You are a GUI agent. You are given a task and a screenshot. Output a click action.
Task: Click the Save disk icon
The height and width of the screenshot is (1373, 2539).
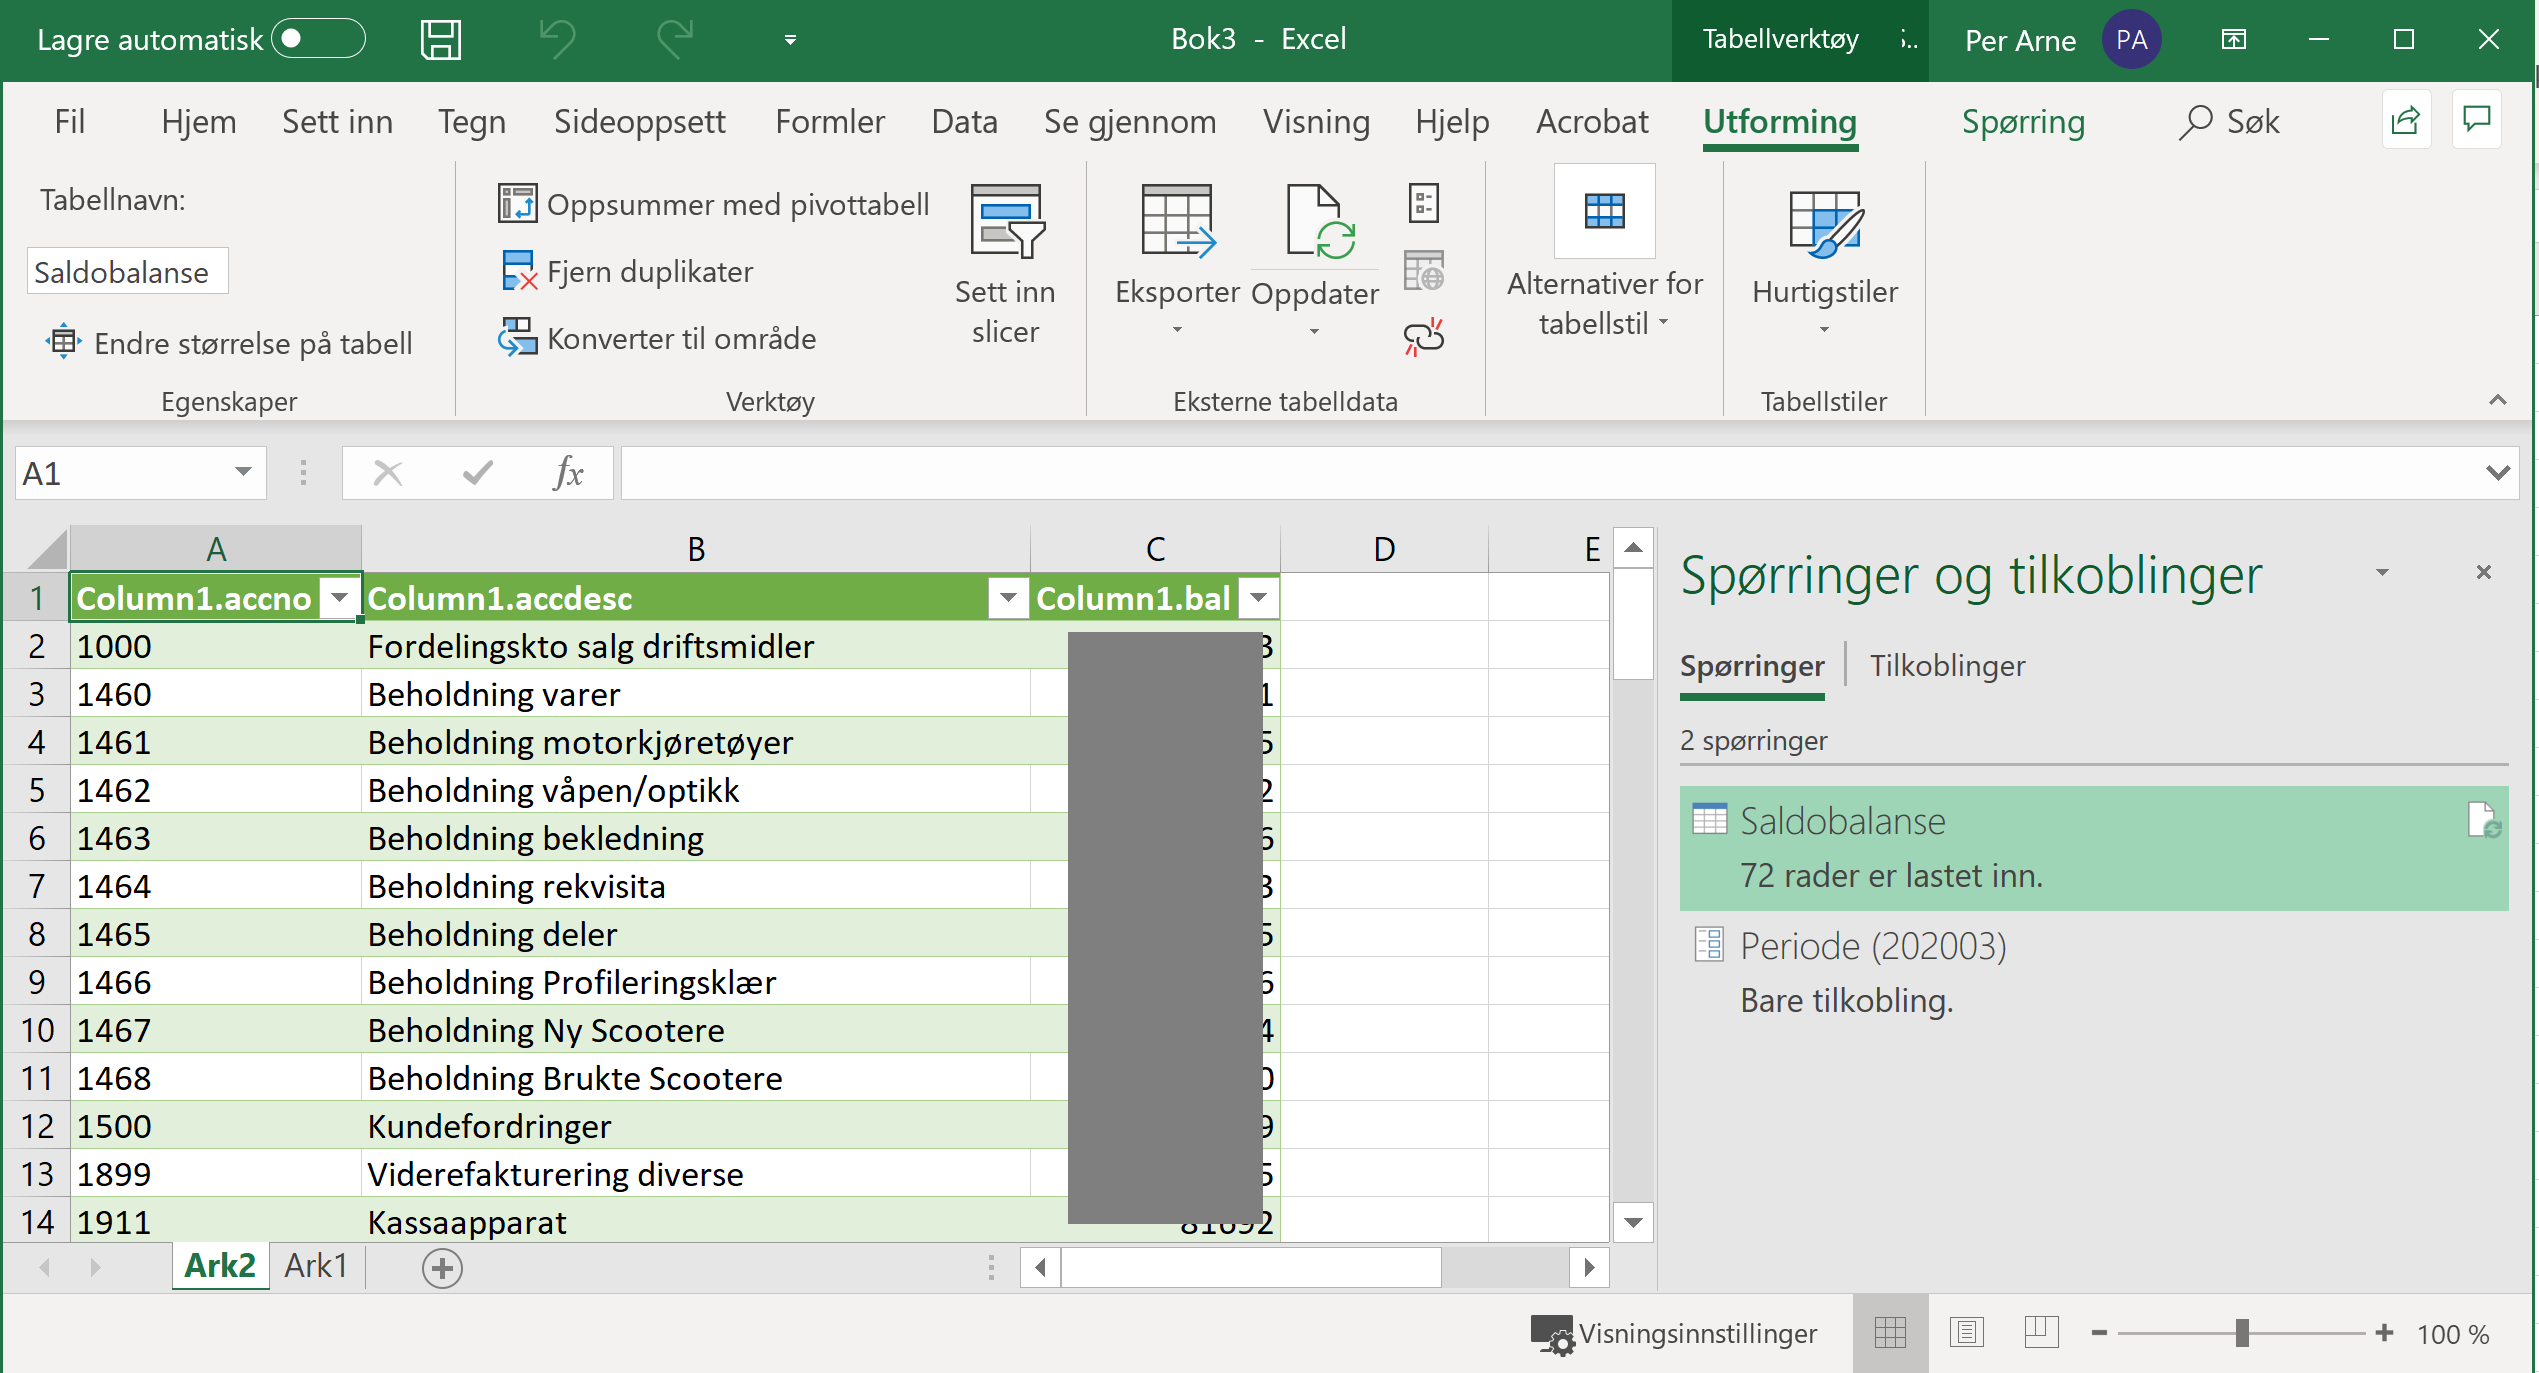[x=440, y=40]
